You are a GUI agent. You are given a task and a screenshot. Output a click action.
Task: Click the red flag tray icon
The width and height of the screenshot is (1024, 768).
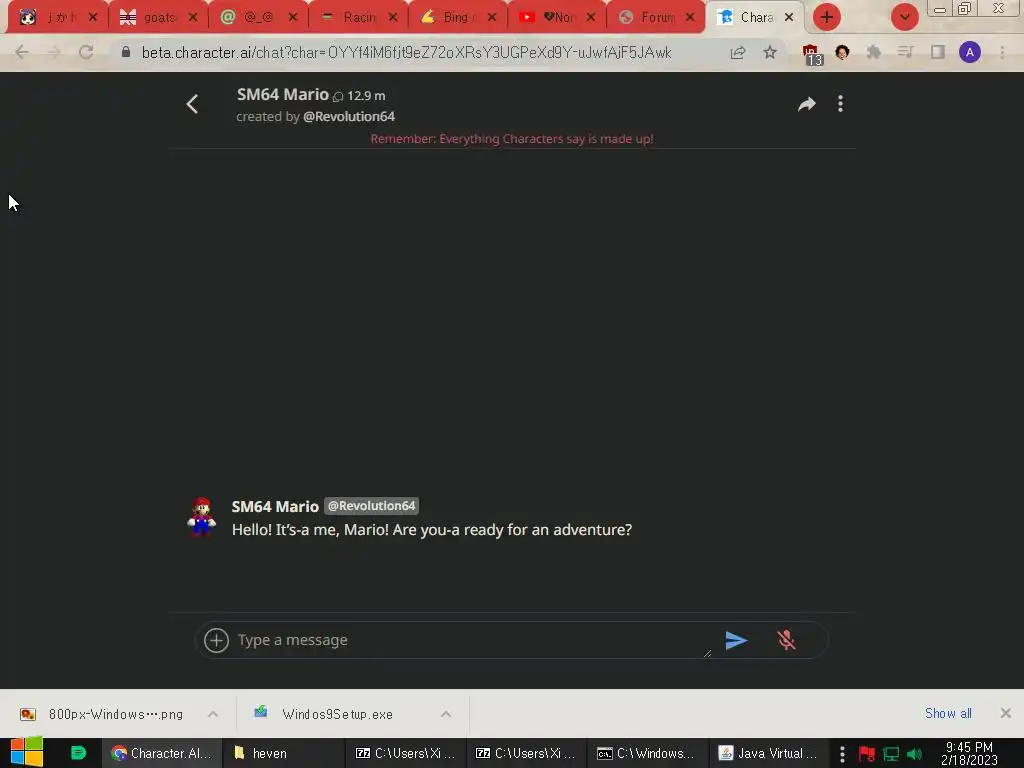867,754
